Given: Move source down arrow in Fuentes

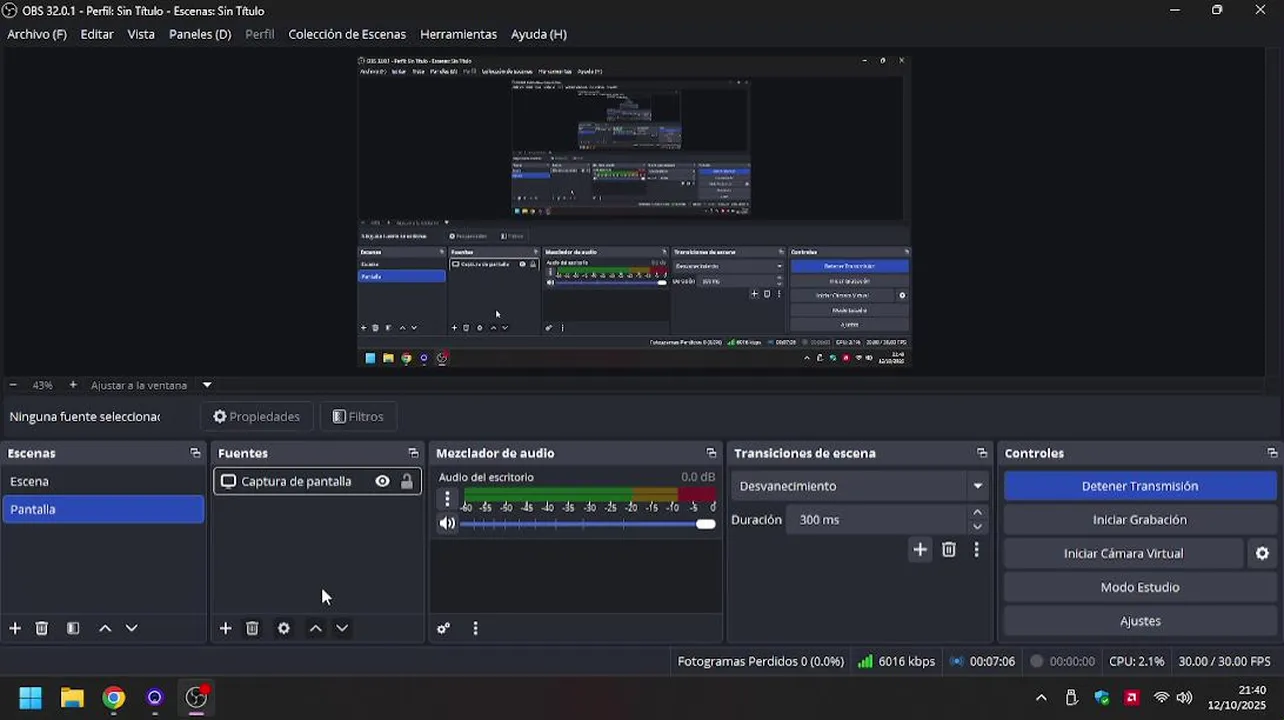Looking at the screenshot, I should pos(342,628).
